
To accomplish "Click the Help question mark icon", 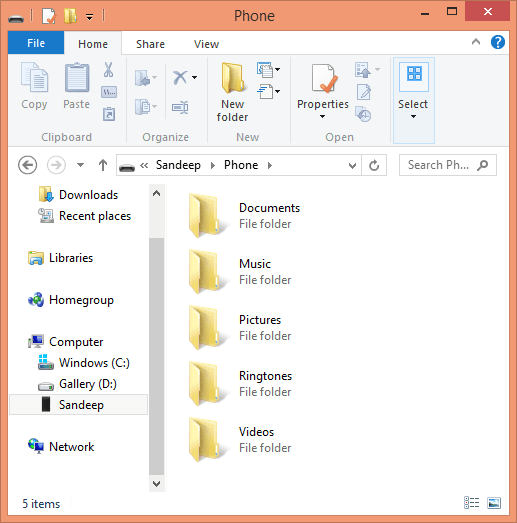I will tap(498, 42).
